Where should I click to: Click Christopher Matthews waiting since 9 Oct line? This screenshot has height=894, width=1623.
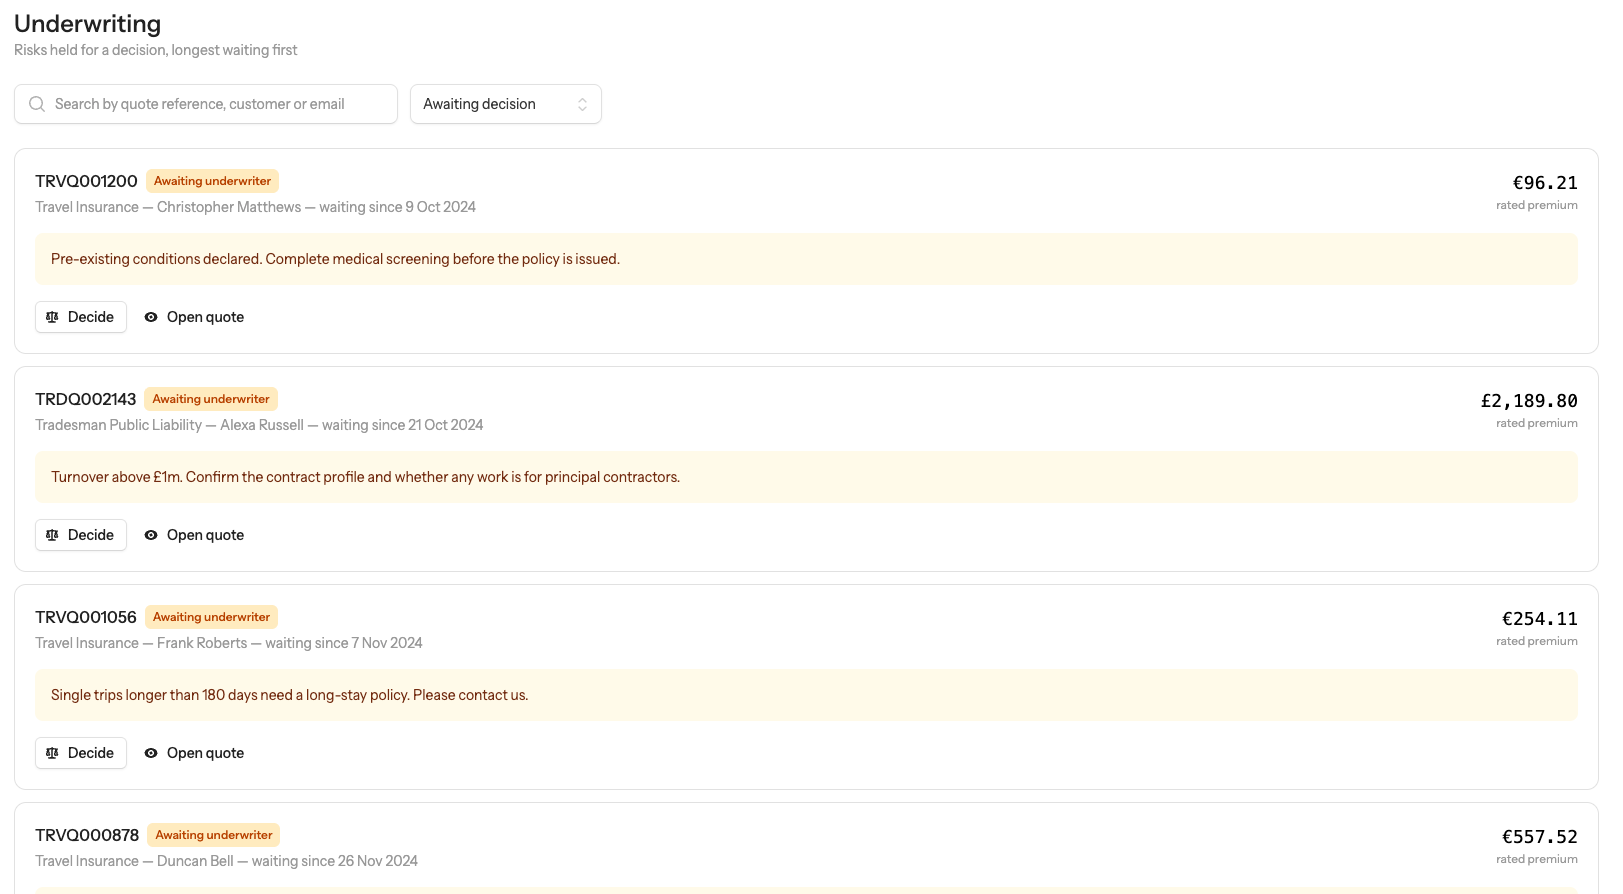point(255,207)
